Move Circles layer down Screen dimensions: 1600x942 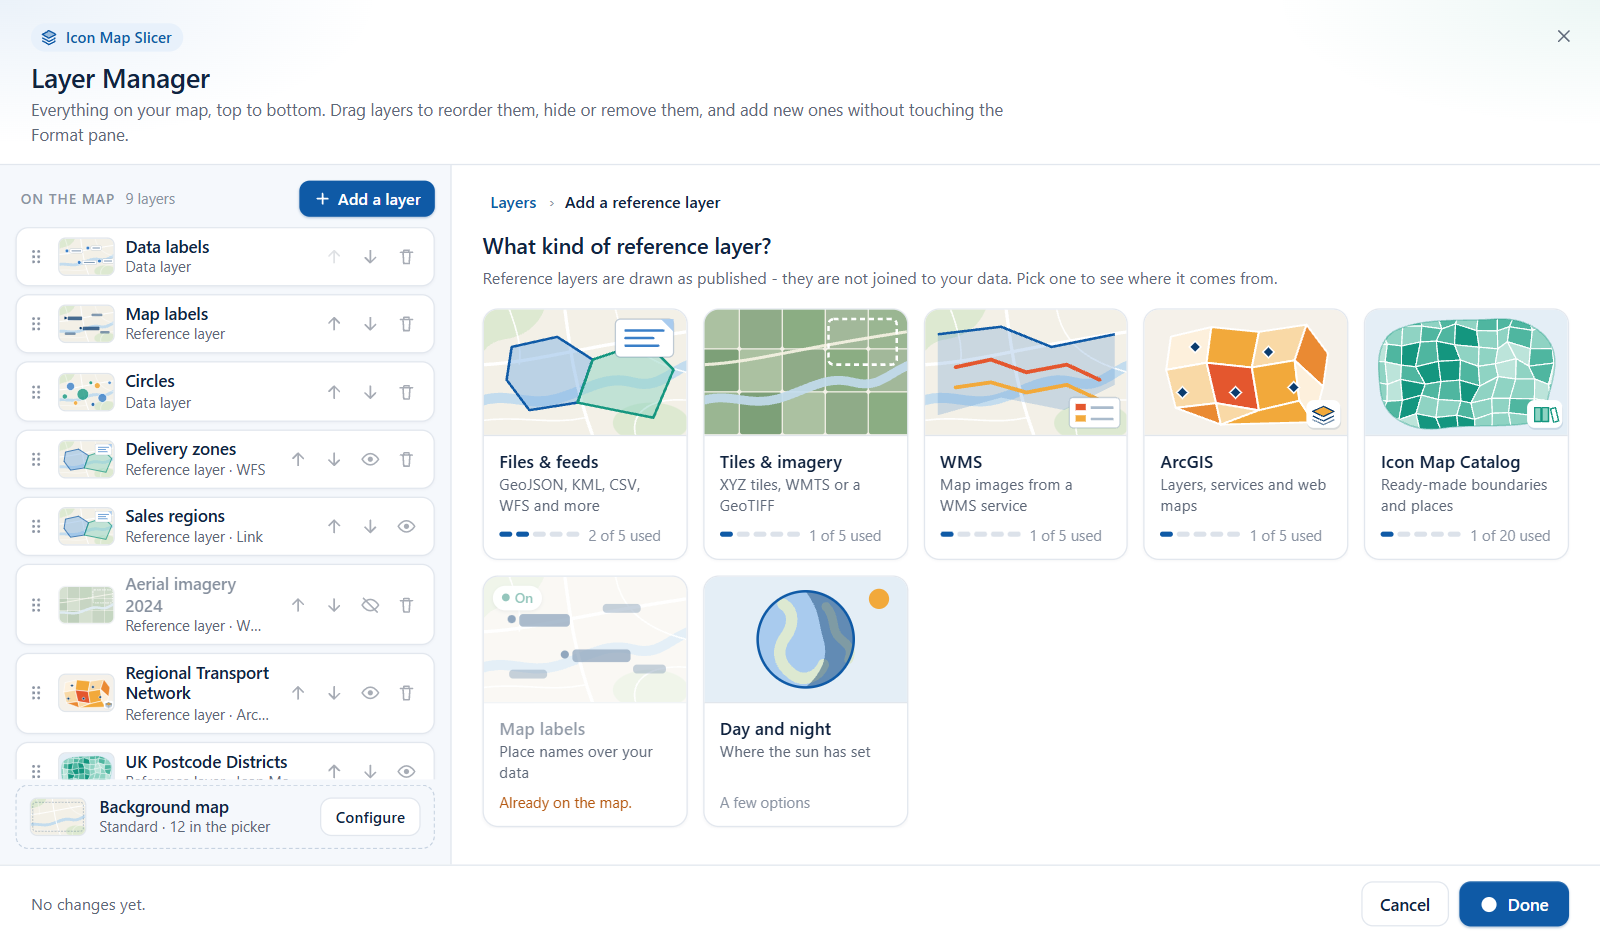[370, 392]
